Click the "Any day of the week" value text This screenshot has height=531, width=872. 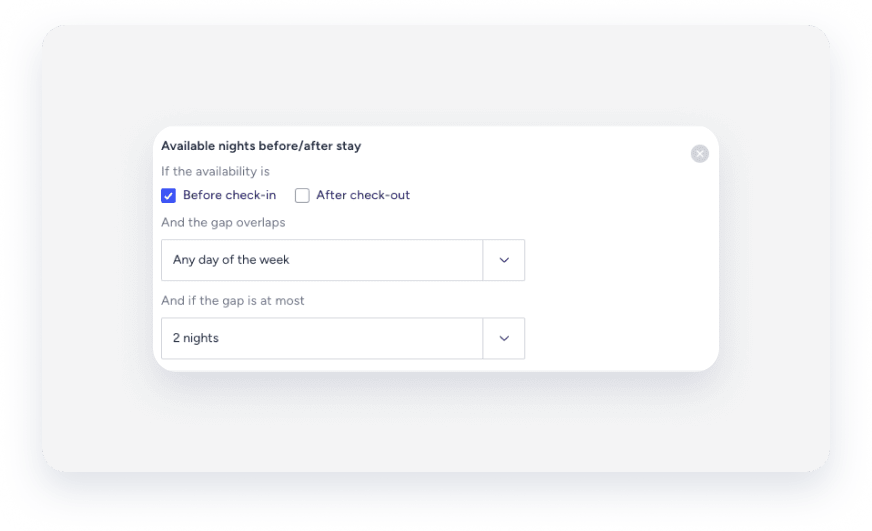click(x=231, y=260)
